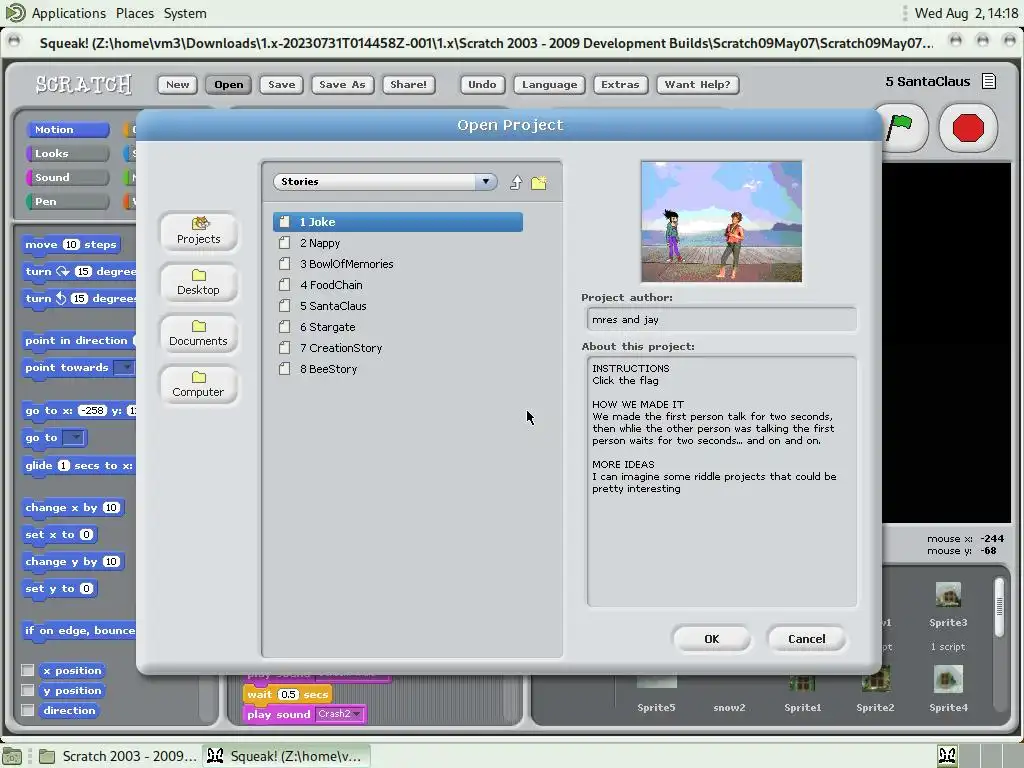
Task: Click Project author text field
Action: pos(722,319)
